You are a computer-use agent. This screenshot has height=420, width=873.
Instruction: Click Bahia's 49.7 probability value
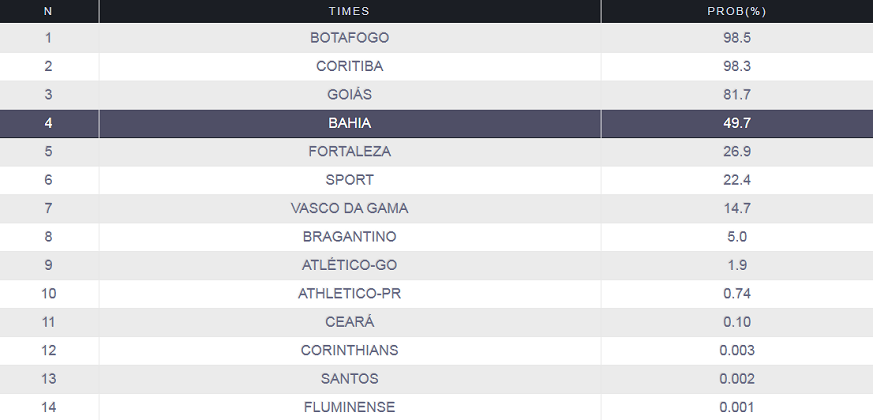click(x=737, y=123)
